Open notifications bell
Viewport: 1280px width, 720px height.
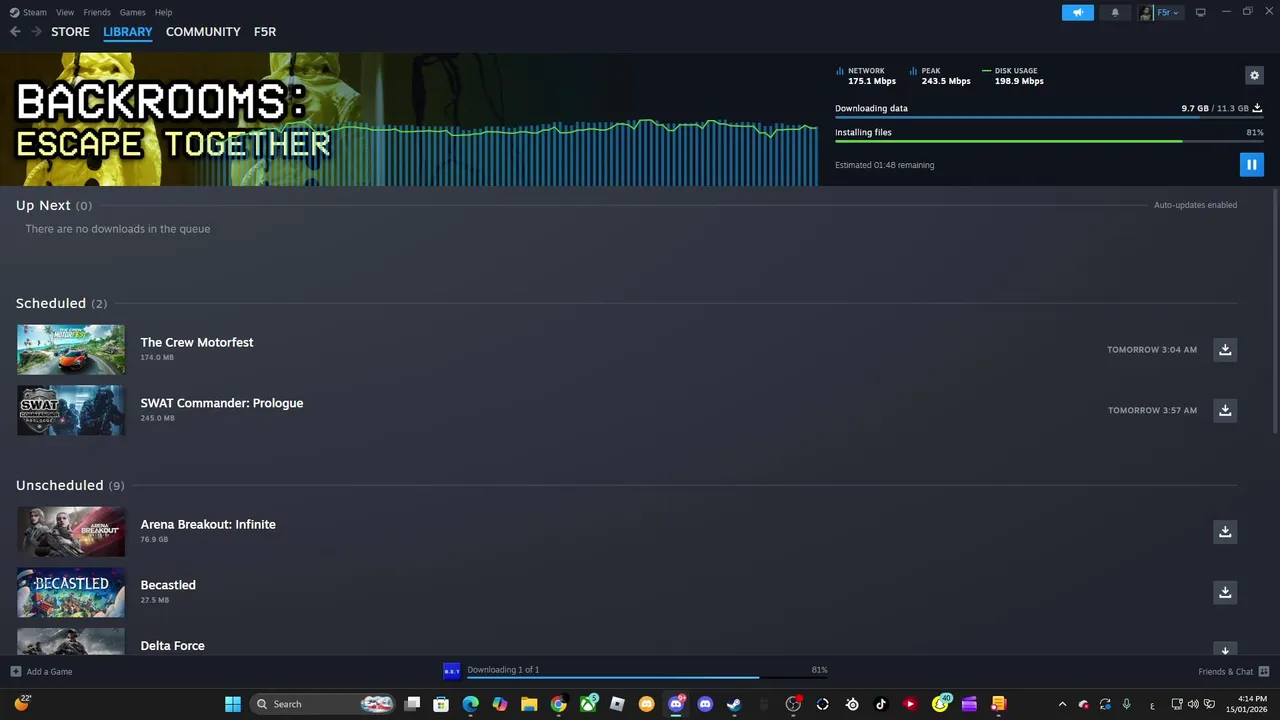[x=1115, y=12]
